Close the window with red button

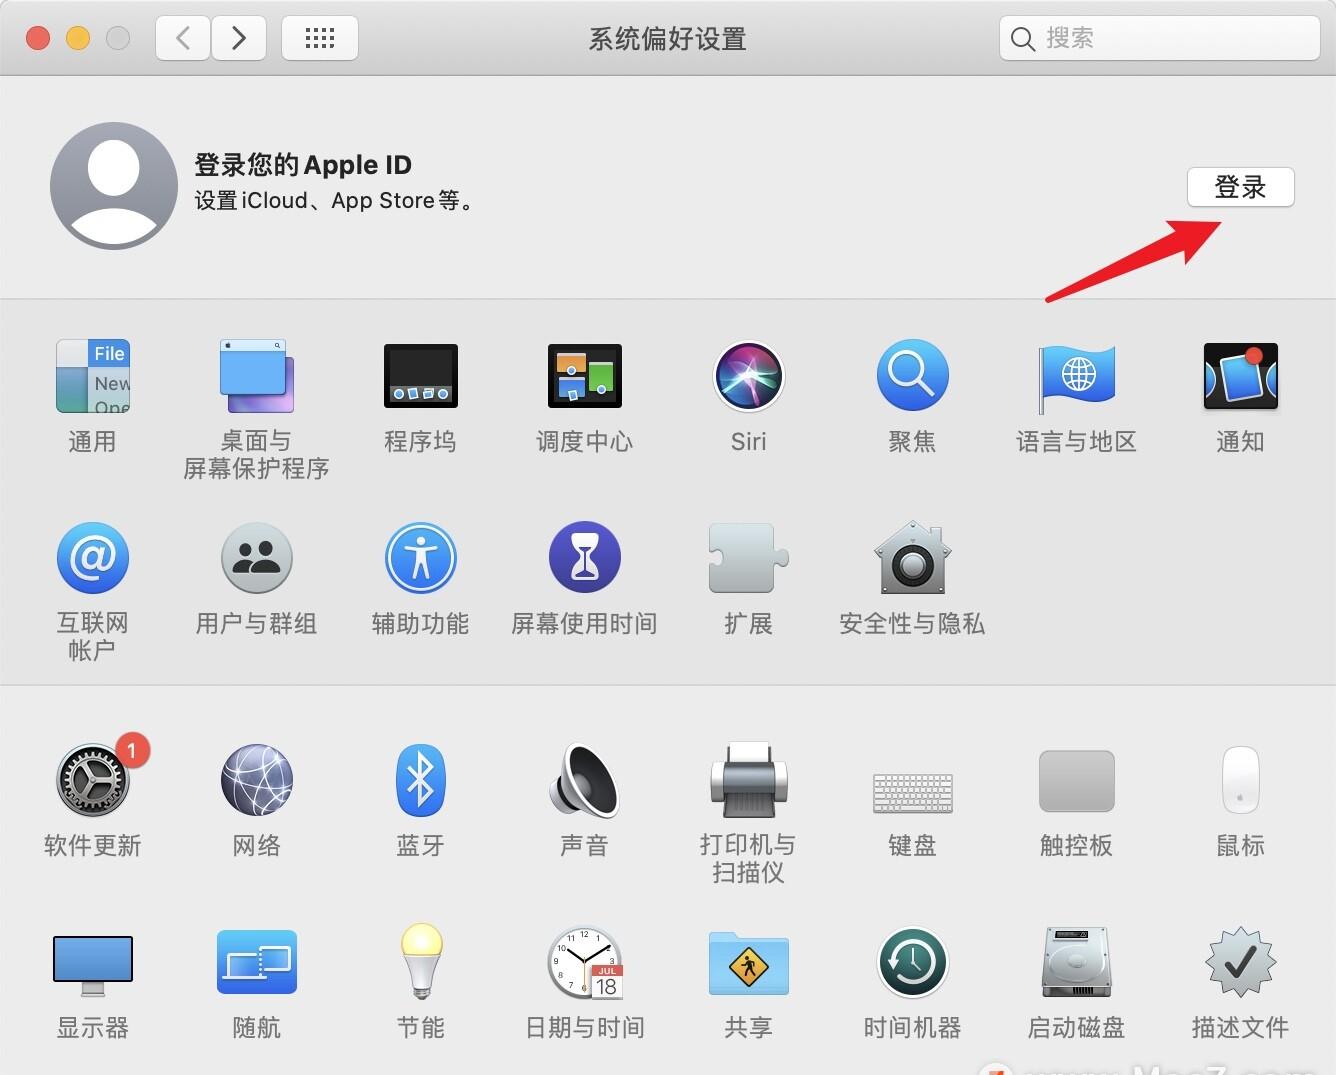coord(38,39)
